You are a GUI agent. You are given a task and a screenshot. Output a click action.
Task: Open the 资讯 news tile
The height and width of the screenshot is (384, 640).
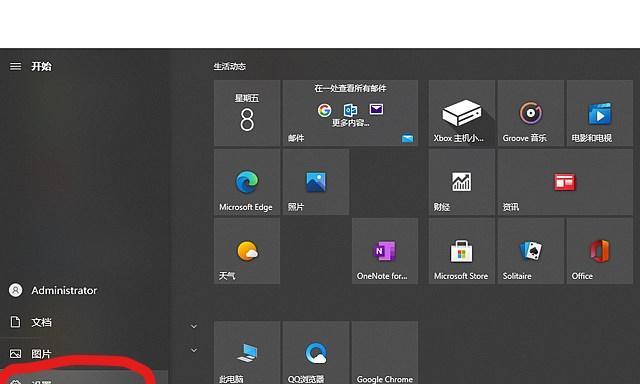[565, 182]
